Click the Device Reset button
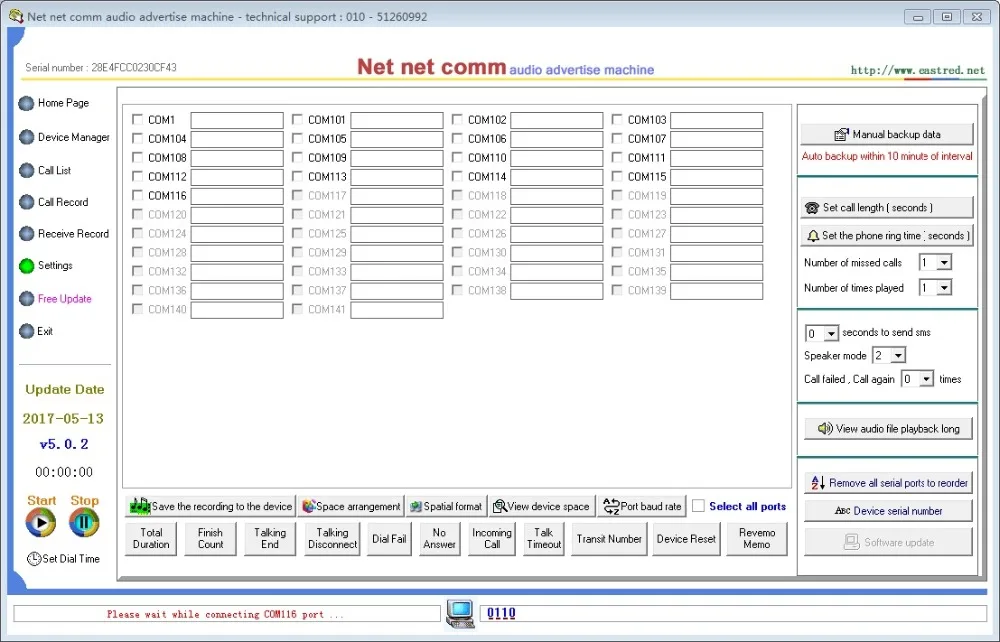 (686, 539)
